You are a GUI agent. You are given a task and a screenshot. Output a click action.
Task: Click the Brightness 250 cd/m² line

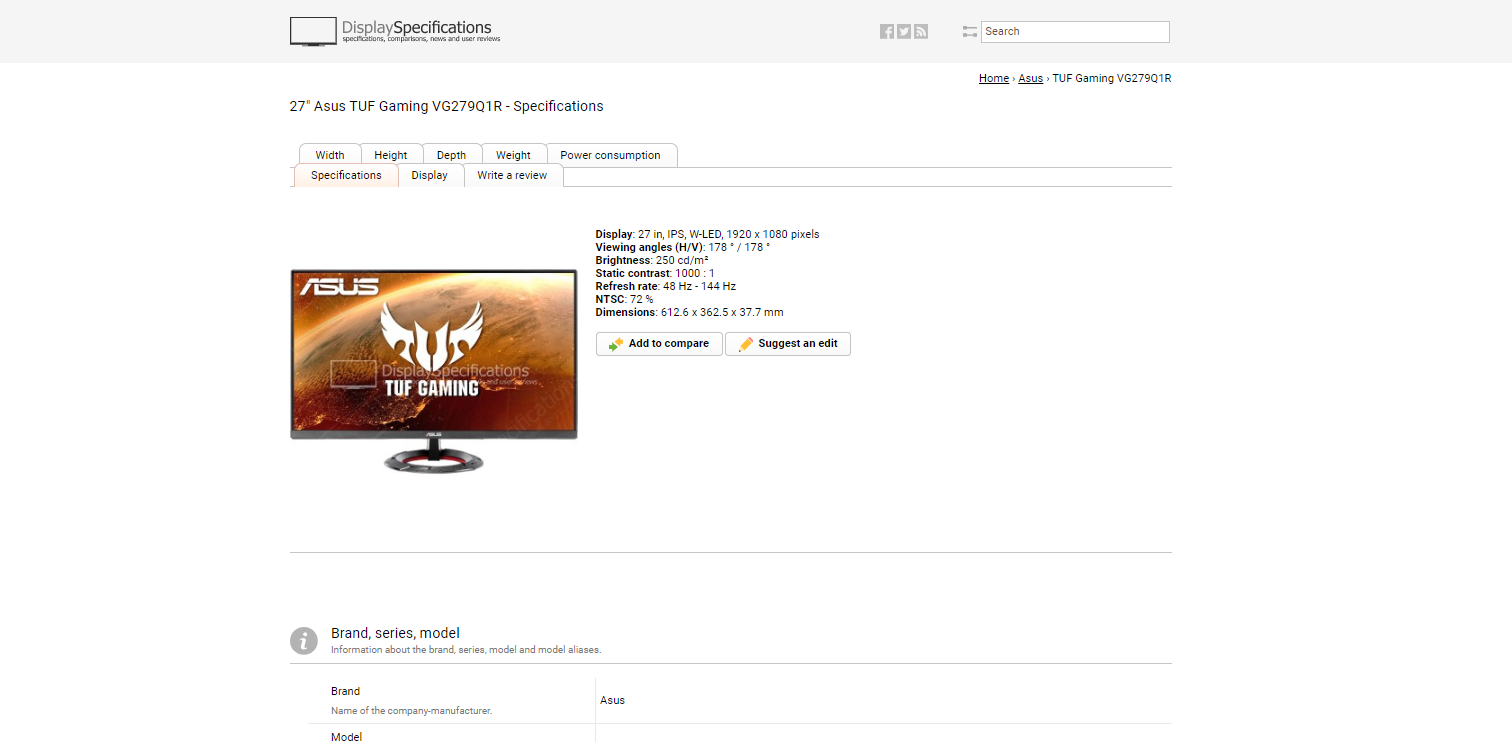652,260
